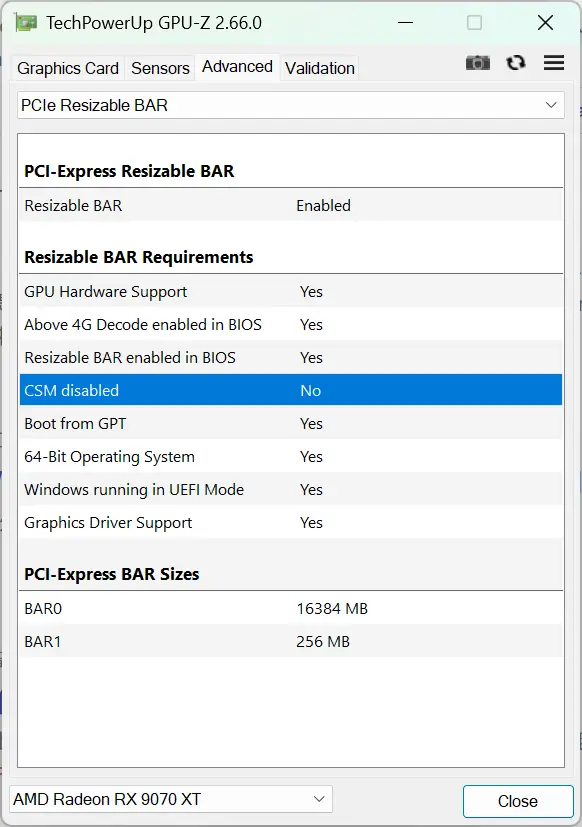Viewport: 582px width, 827px height.
Task: Click the refresh arrows icon
Action: [x=516, y=63]
